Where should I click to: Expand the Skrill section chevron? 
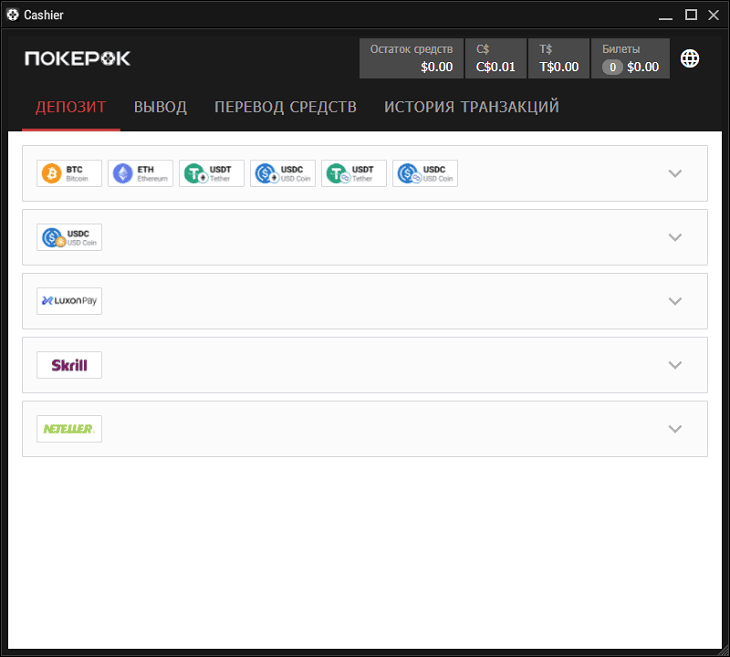click(675, 365)
